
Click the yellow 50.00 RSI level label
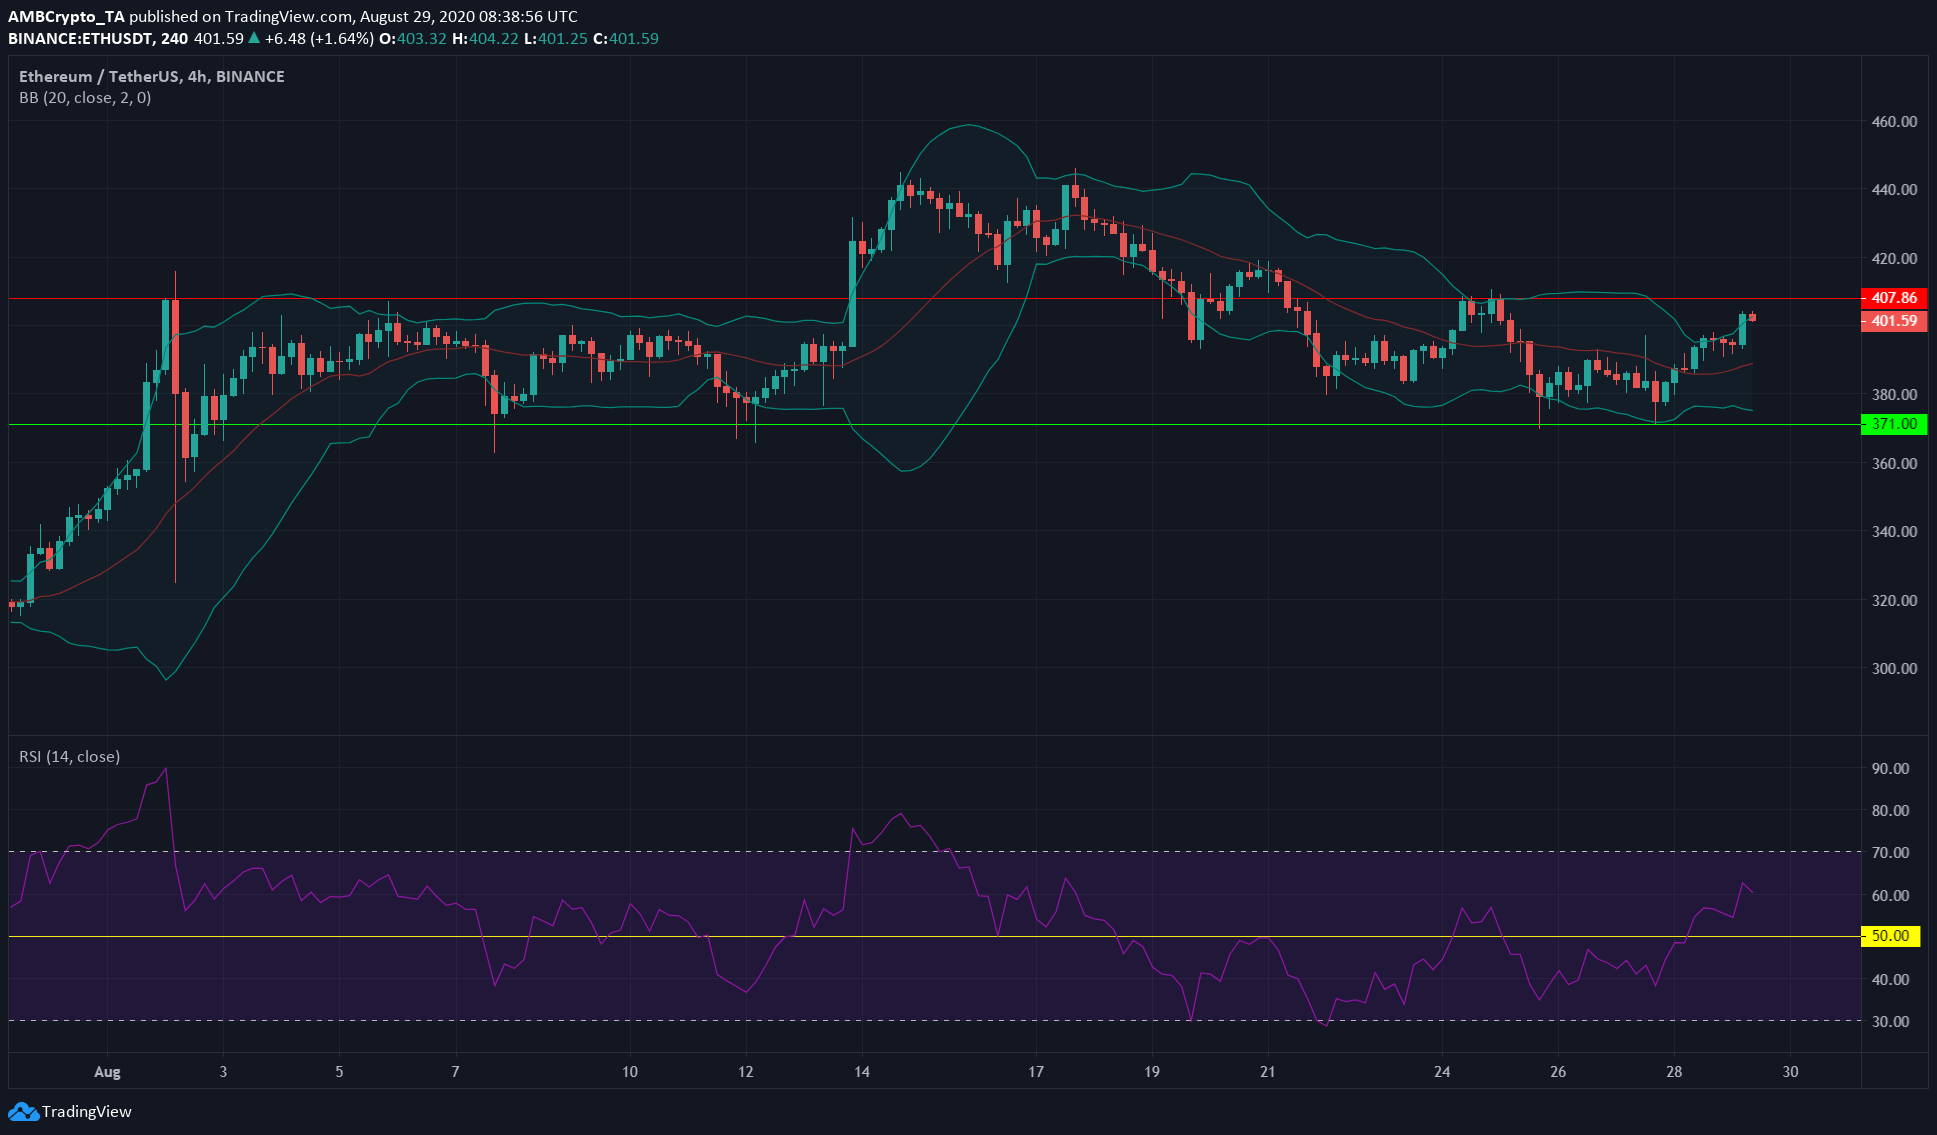[x=1890, y=936]
